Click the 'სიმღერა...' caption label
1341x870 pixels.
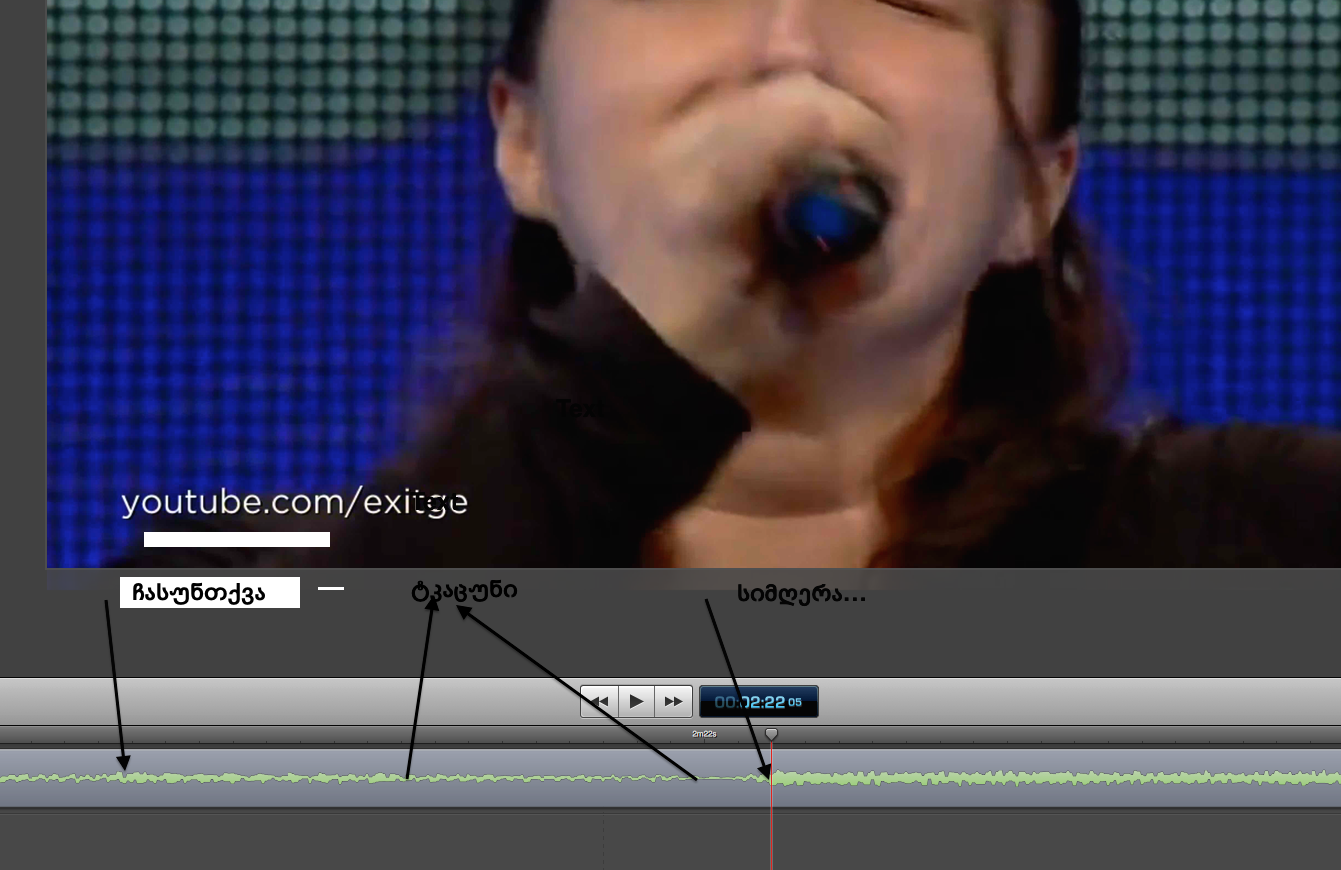coord(798,594)
